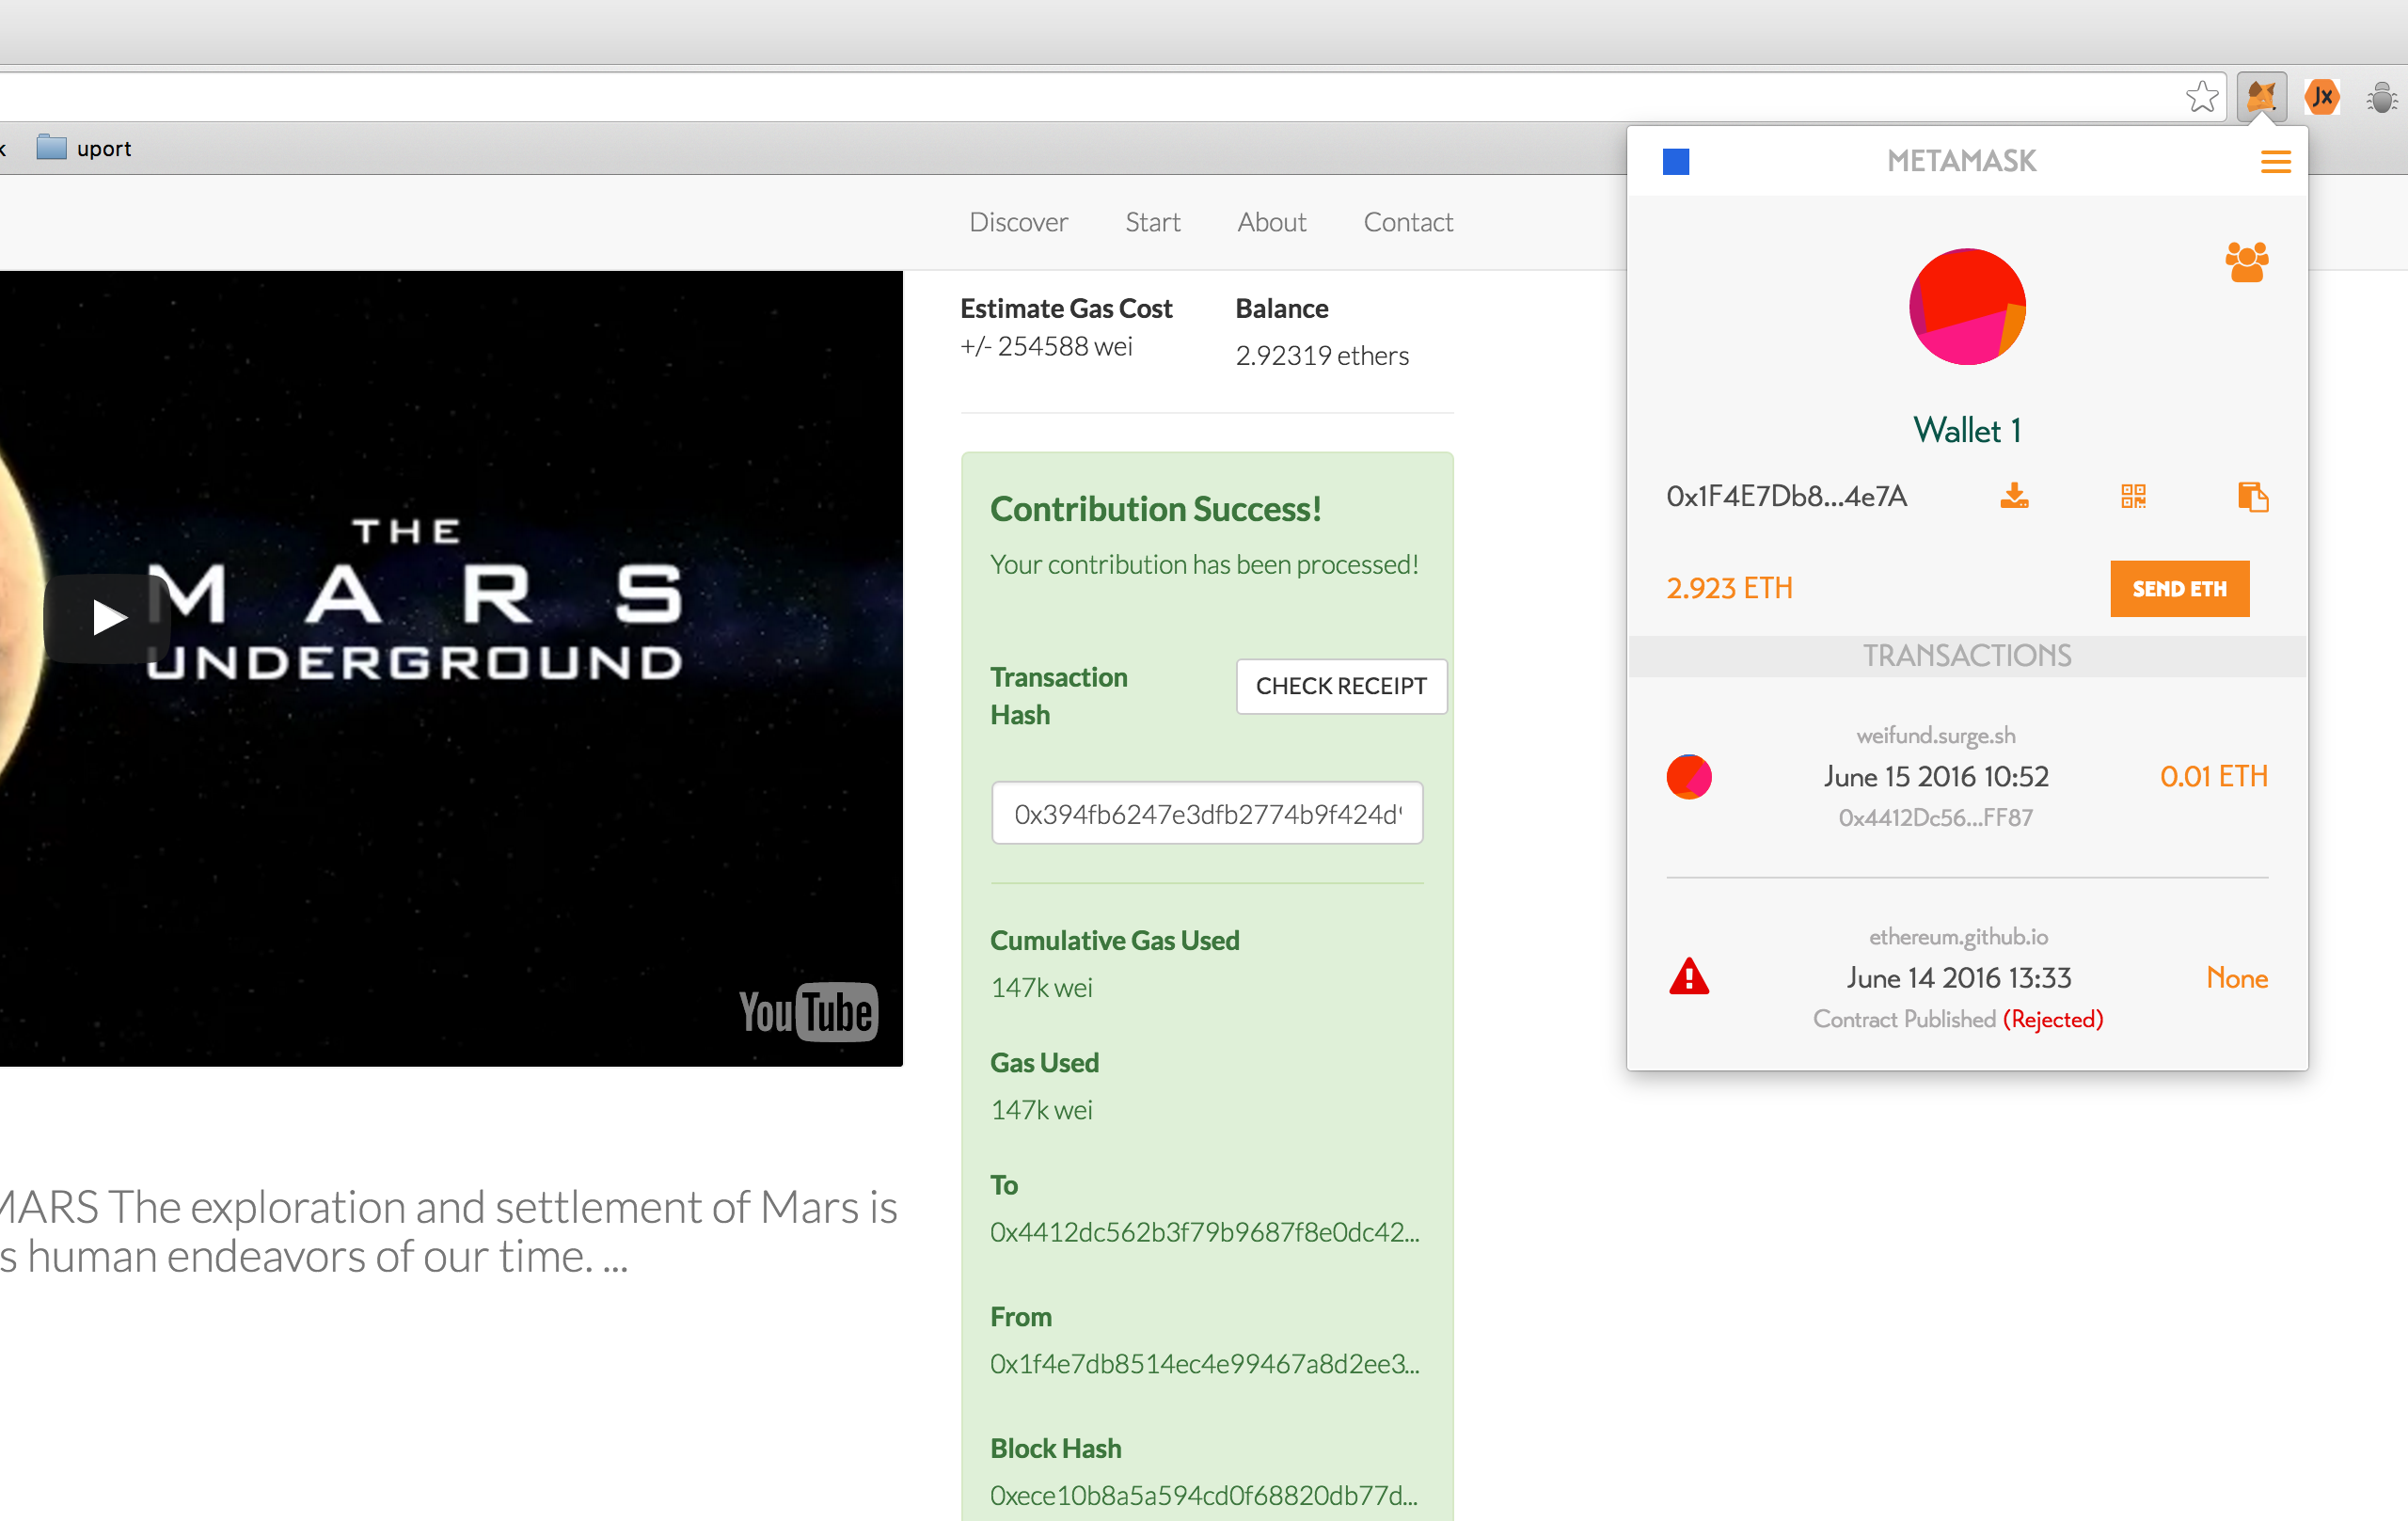Click the blue network indicator square in MetaMask
The height and width of the screenshot is (1521, 2408).
[x=1676, y=162]
